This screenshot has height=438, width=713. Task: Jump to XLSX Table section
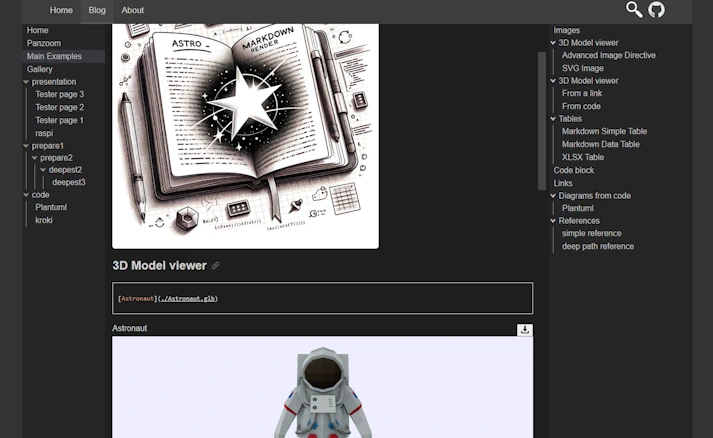(x=582, y=157)
